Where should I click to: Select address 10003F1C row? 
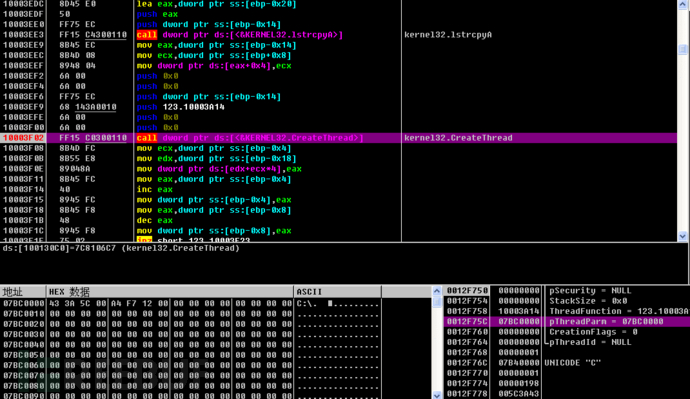(x=23, y=231)
